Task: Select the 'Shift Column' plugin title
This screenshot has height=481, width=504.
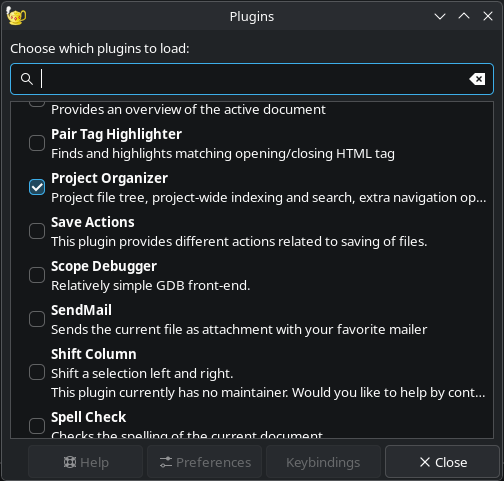Action: pos(94,354)
